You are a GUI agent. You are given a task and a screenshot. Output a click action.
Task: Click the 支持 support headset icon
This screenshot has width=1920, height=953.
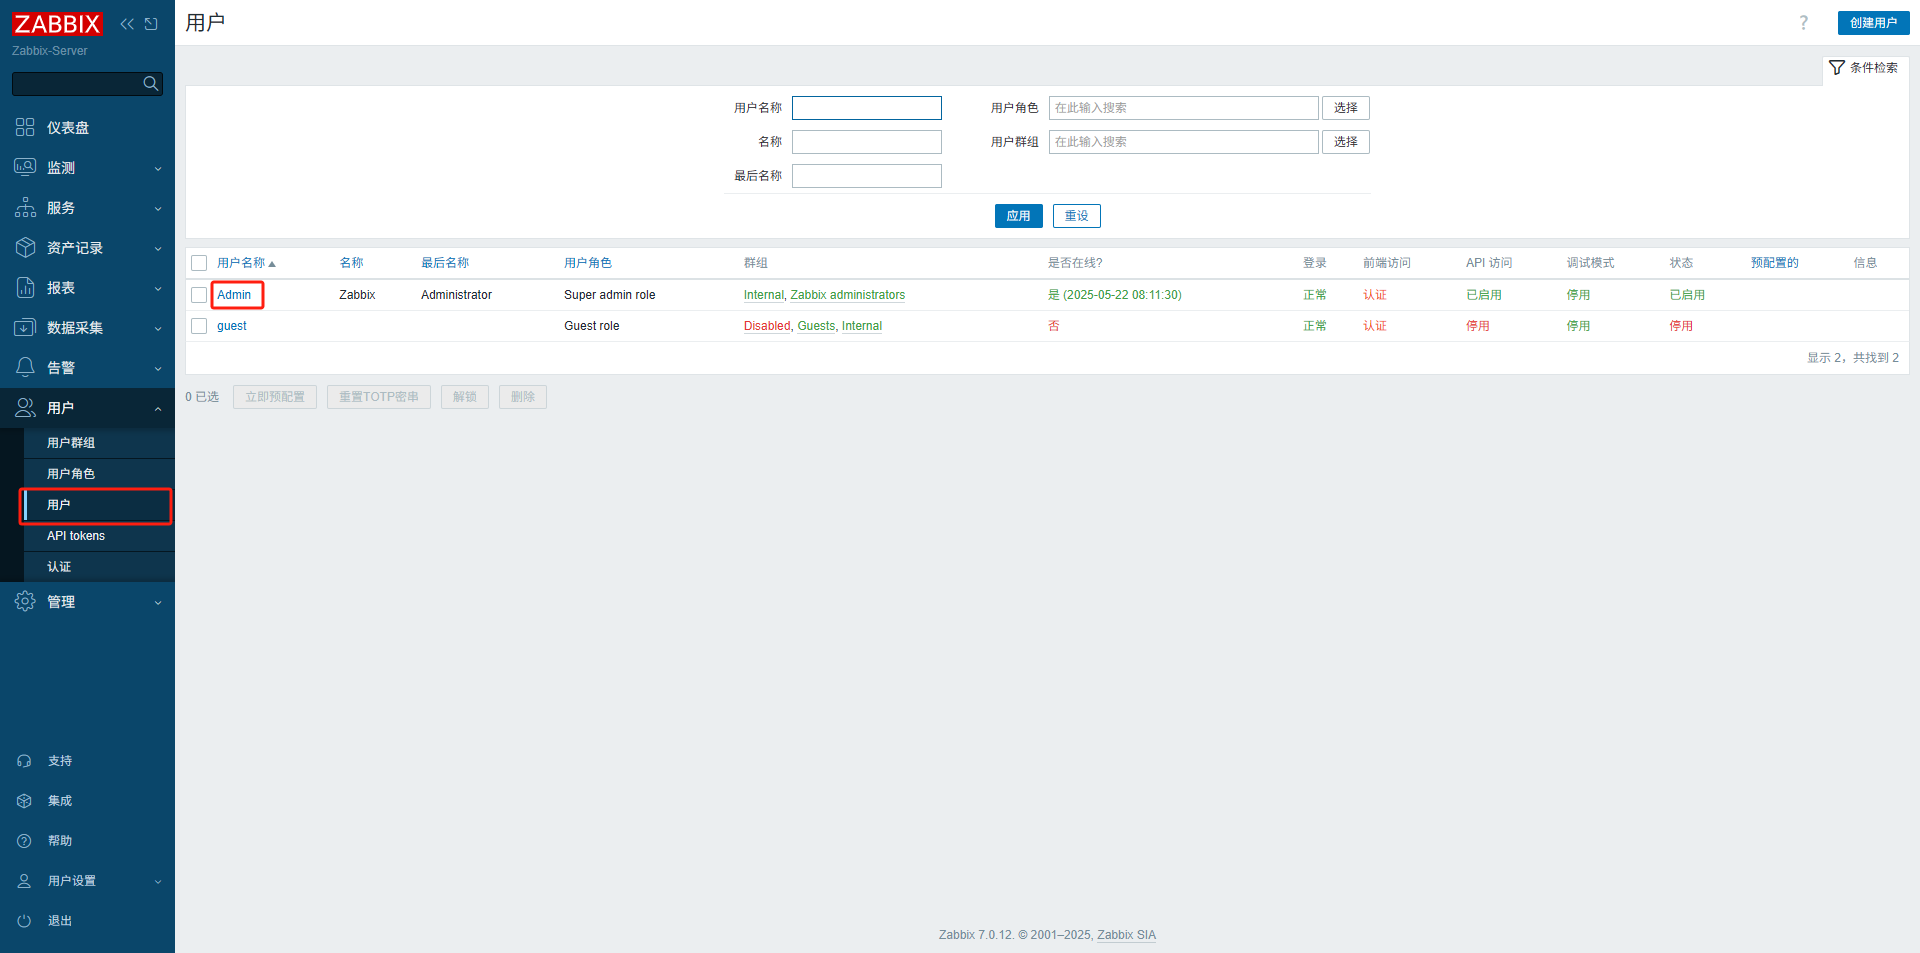24,761
